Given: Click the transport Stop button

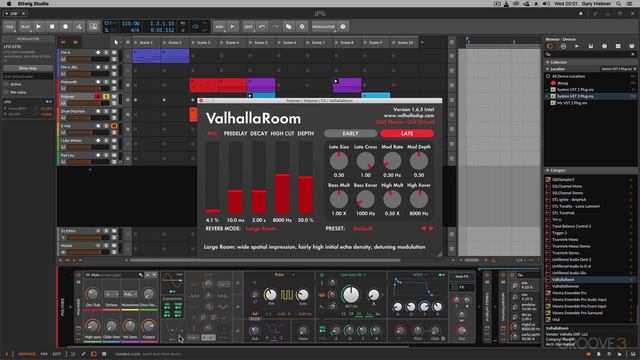Looking at the screenshot, I should coord(52,27).
